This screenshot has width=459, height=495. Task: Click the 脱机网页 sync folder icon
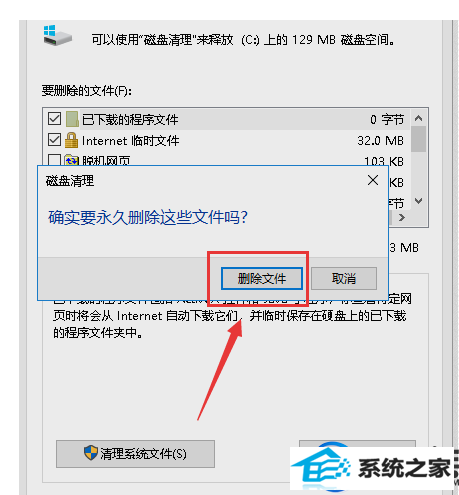pos(71,160)
